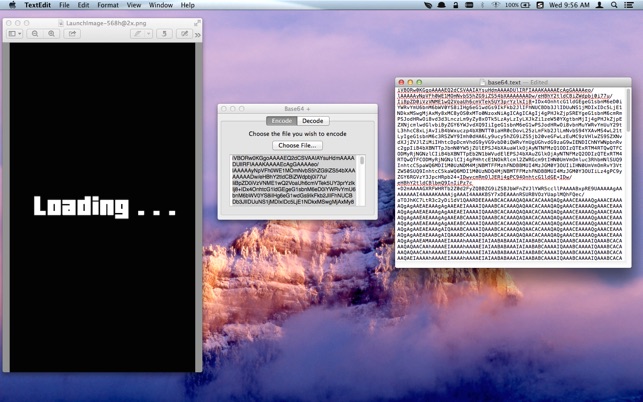
Task: Open the File menu
Action: click(64, 5)
